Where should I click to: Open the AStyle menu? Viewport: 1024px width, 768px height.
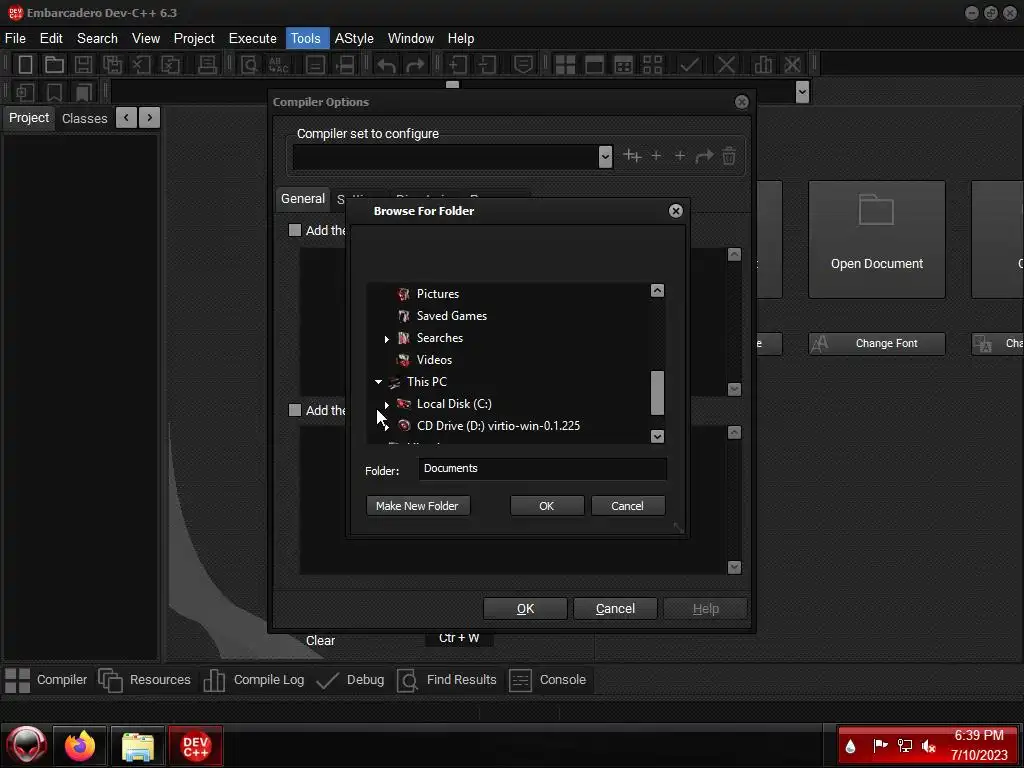(354, 39)
